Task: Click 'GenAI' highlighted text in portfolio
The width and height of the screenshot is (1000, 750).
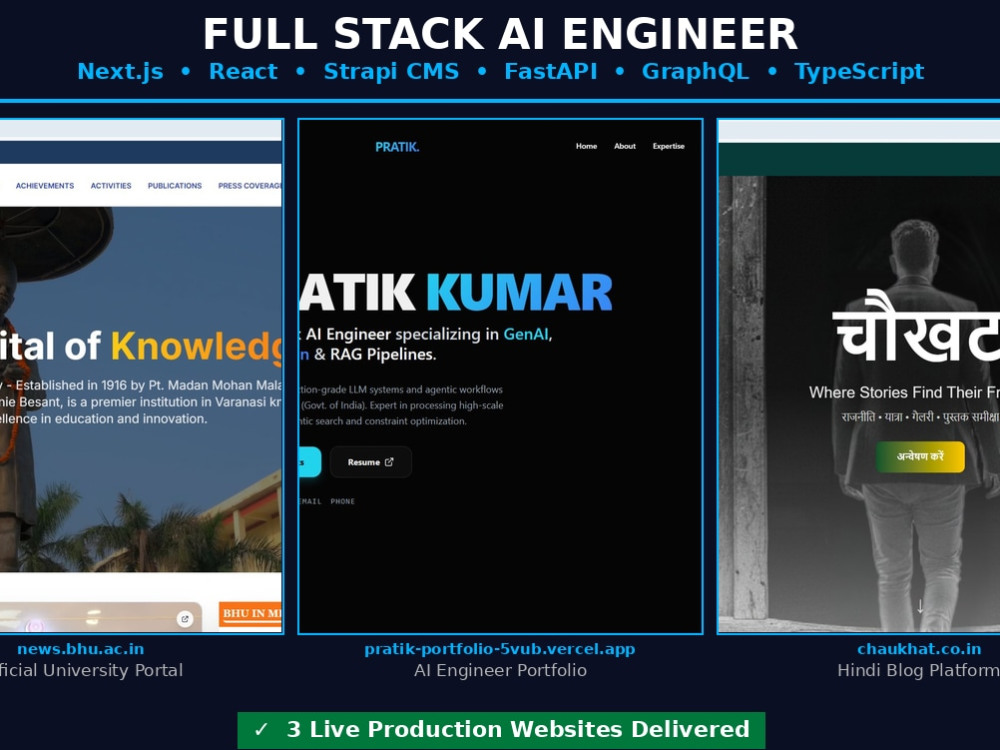Action: tap(526, 334)
